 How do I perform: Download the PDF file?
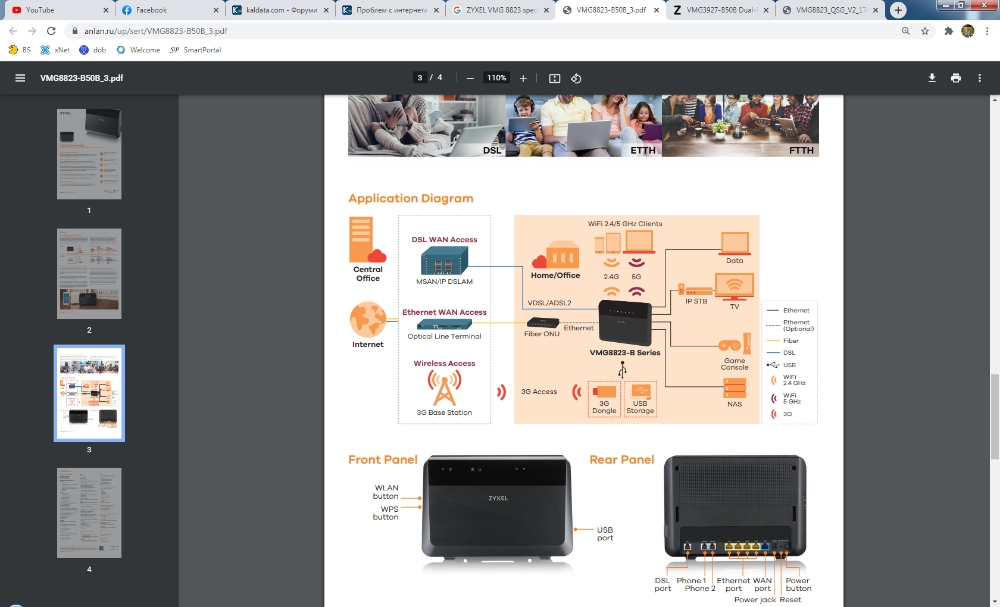[932, 78]
